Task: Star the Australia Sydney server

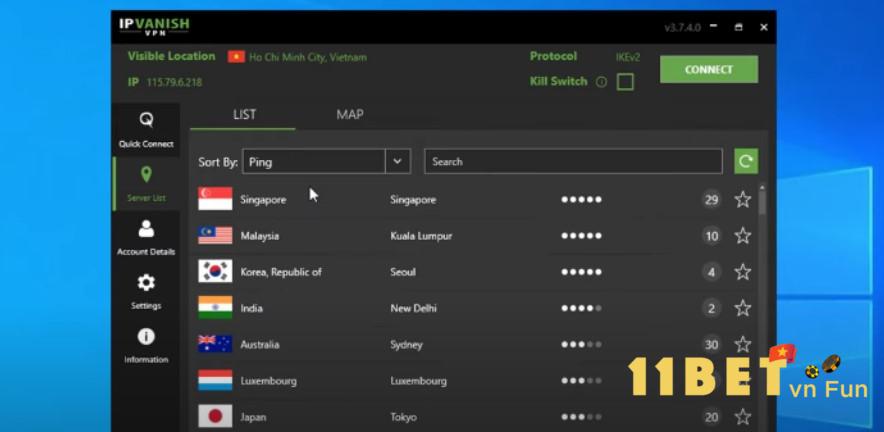Action: click(x=743, y=344)
